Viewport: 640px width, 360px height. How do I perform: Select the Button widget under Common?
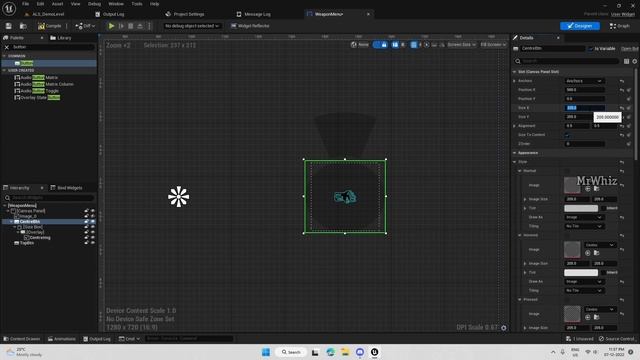click(x=49, y=63)
